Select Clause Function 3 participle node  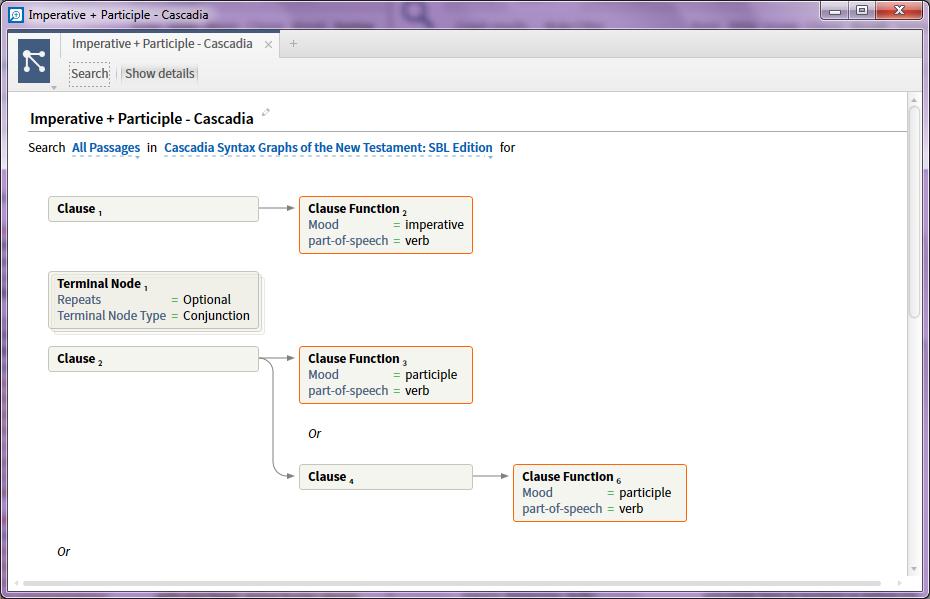pyautogui.click(x=385, y=375)
